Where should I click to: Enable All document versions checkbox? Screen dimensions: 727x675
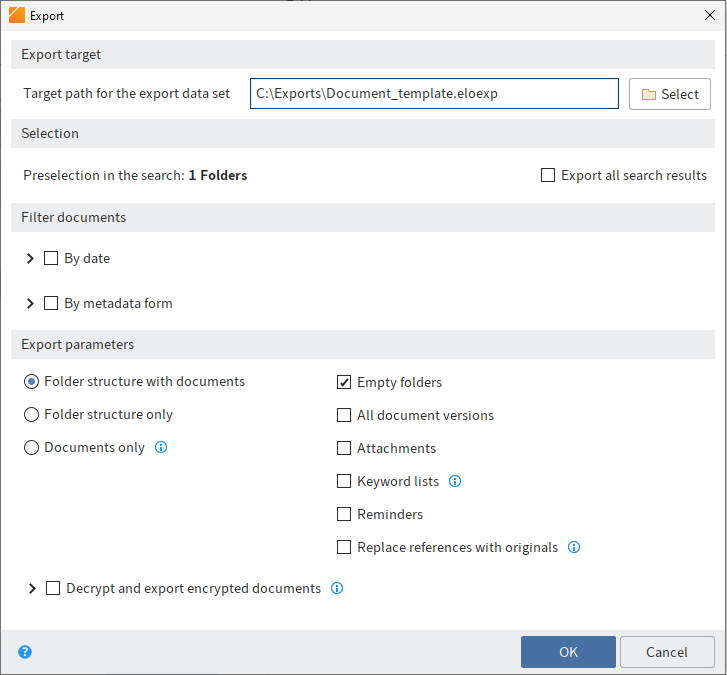[x=344, y=415]
